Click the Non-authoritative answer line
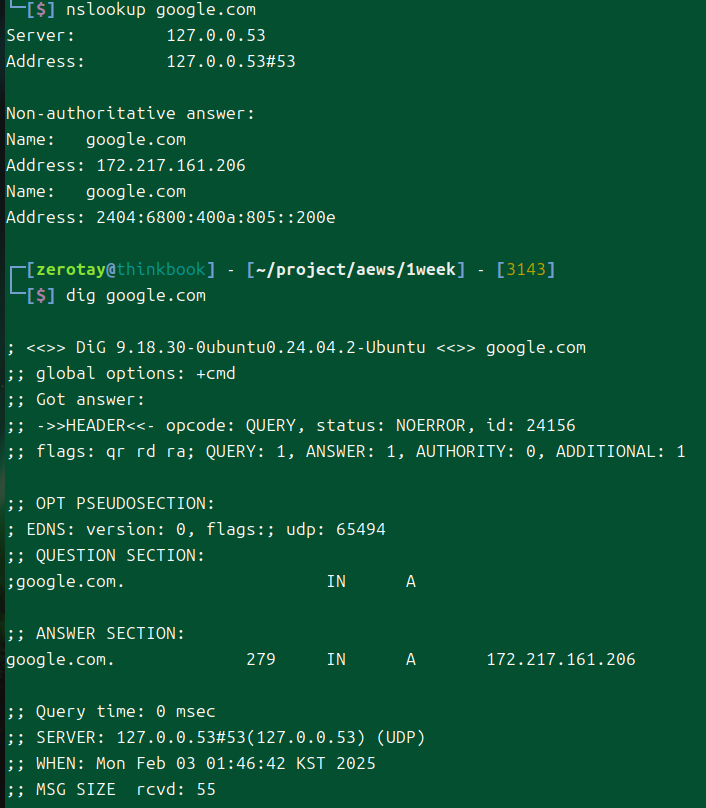This screenshot has height=808, width=706. [130, 114]
